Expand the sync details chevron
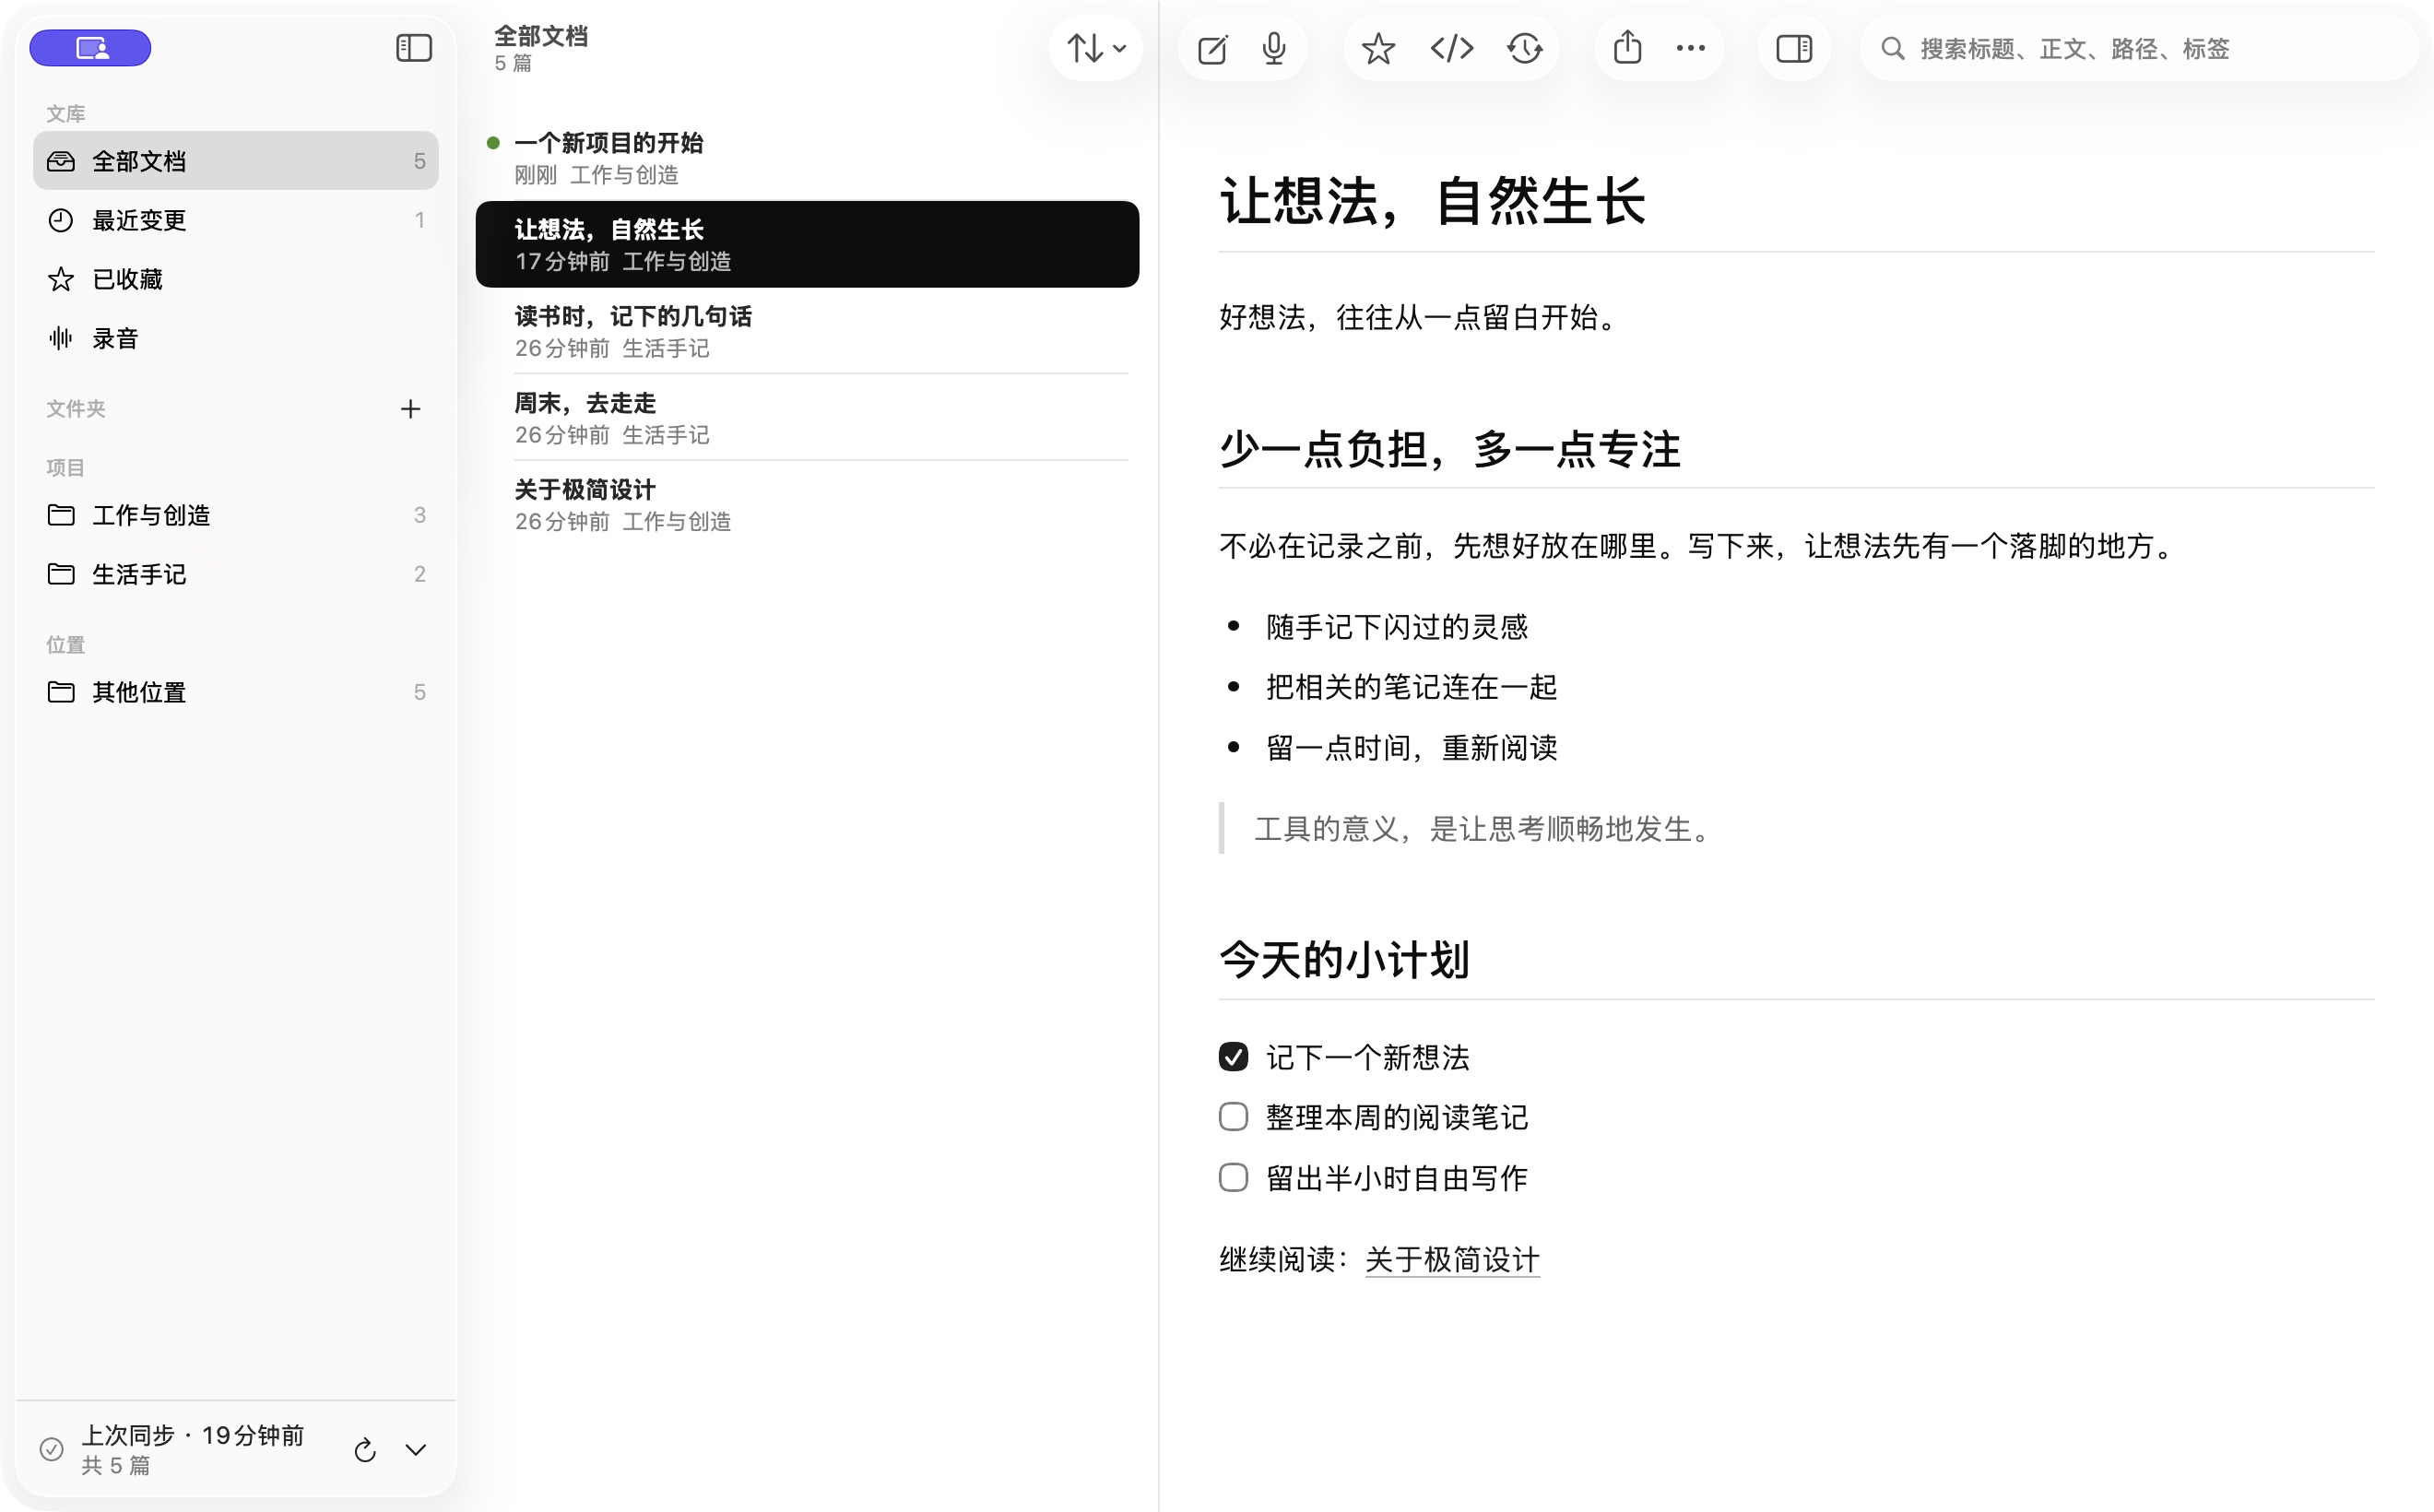 (416, 1450)
